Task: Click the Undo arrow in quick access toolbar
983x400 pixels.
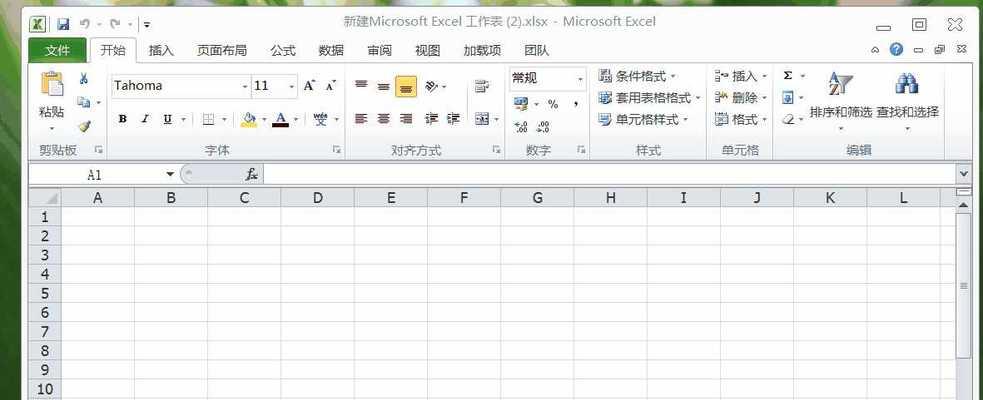Action: [85, 24]
